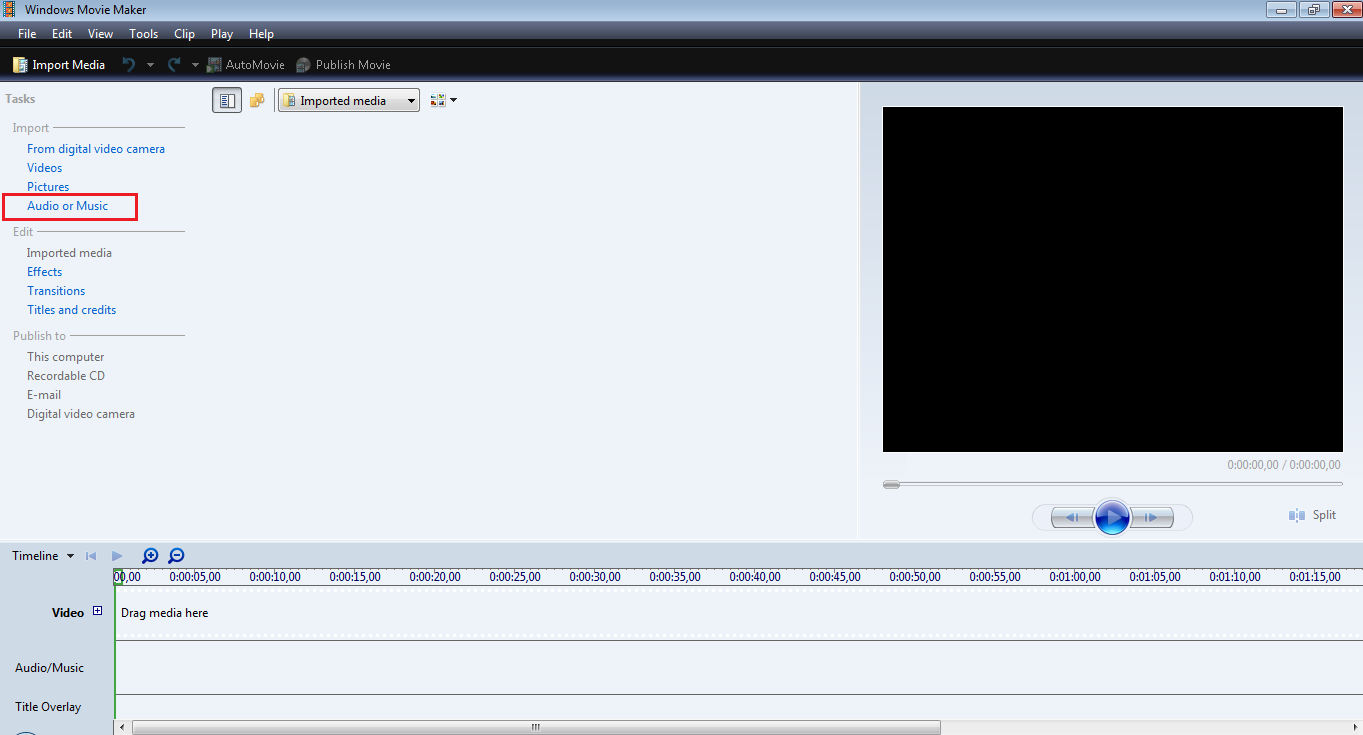The height and width of the screenshot is (735, 1363).
Task: Open Publish Movie from the toolbar
Action: (x=343, y=64)
